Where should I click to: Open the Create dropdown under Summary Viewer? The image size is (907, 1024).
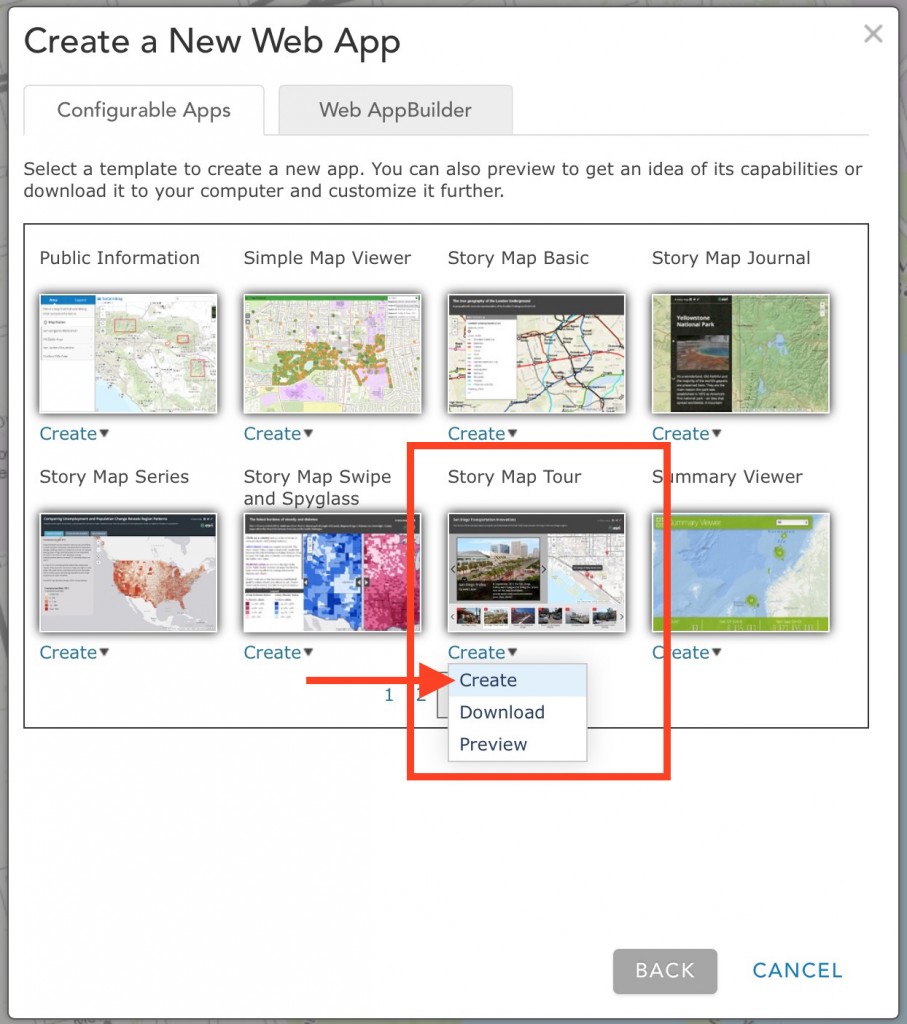click(x=686, y=652)
